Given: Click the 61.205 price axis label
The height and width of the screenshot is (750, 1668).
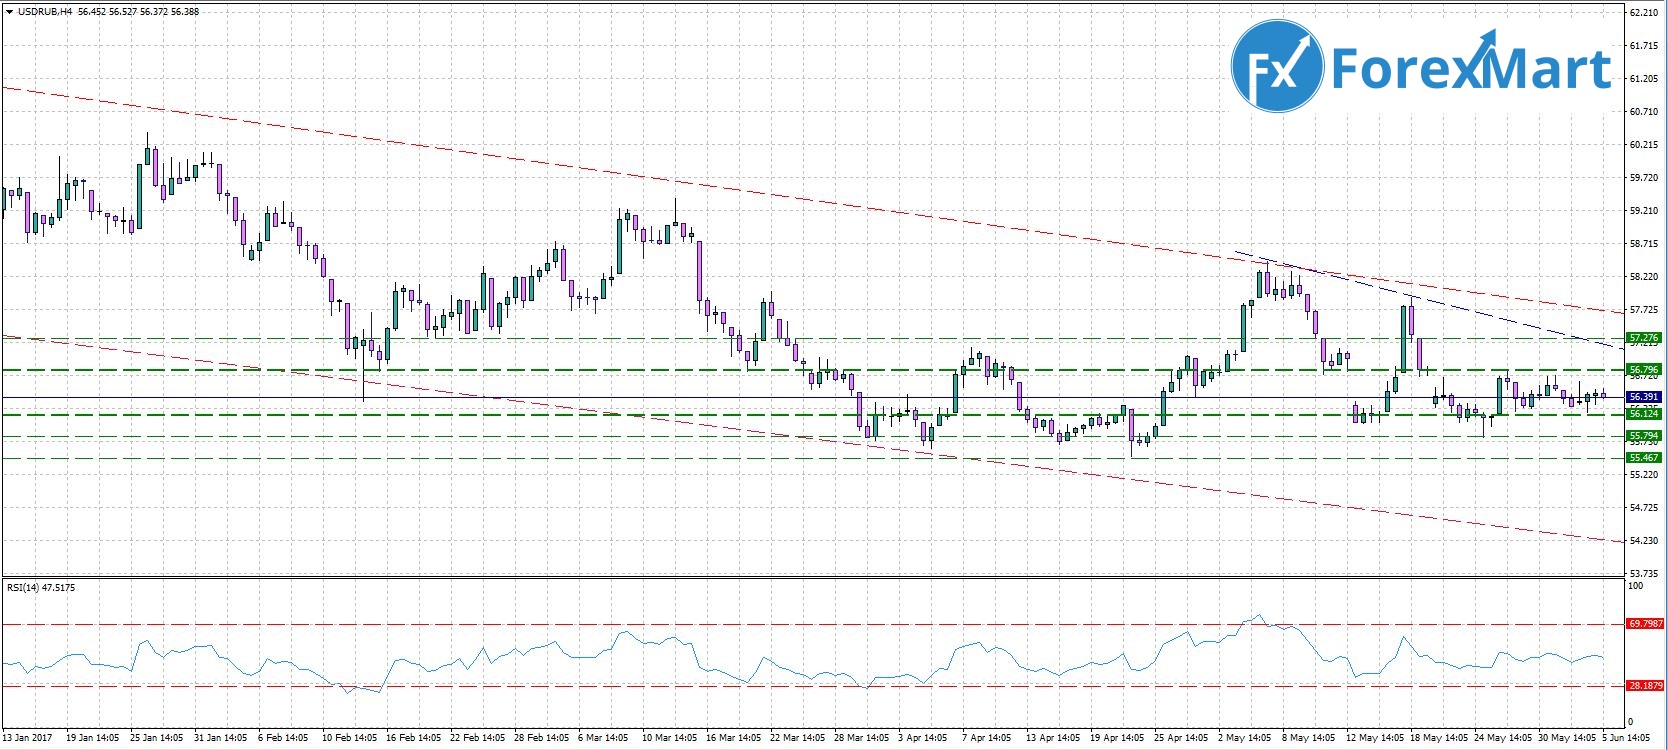Looking at the screenshot, I should tap(1644, 79).
